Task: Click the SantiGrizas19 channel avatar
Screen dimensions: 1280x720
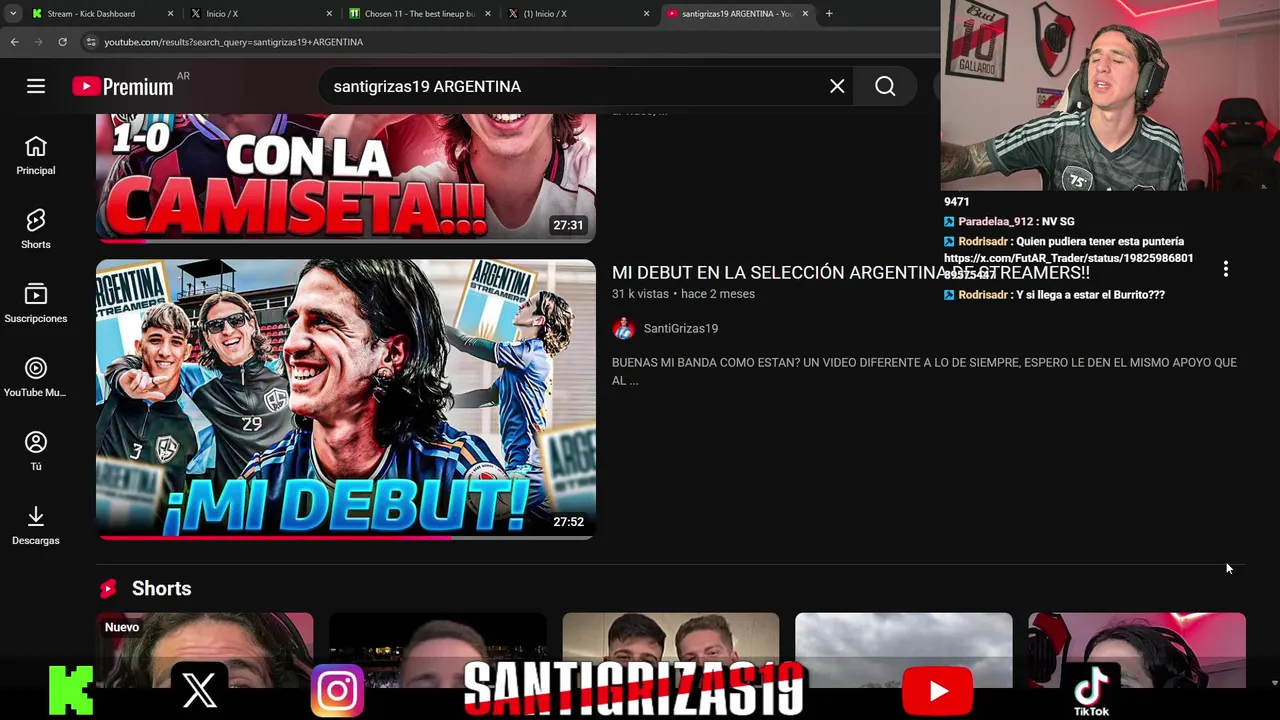Action: point(623,328)
